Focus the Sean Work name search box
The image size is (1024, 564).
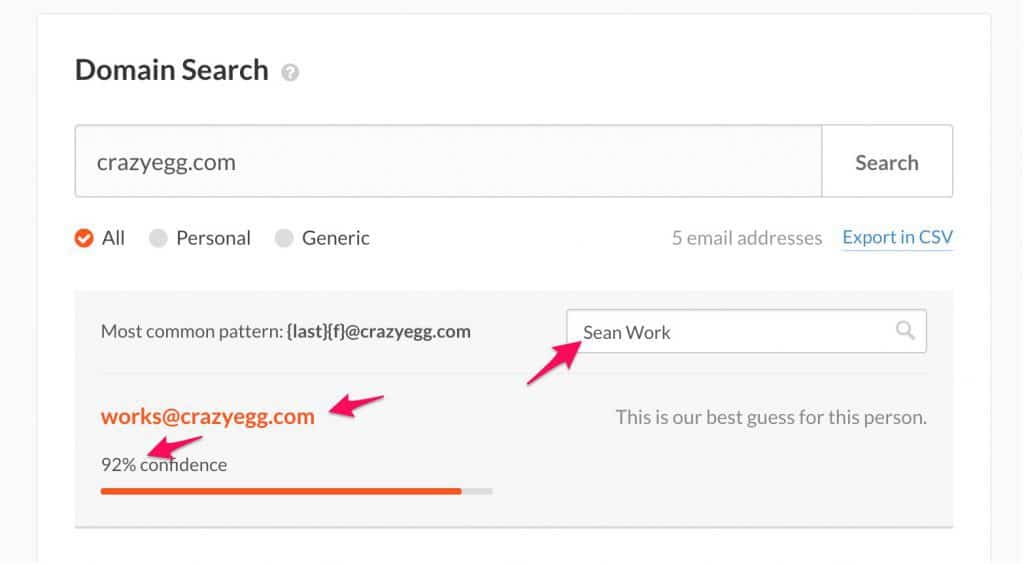pos(730,331)
